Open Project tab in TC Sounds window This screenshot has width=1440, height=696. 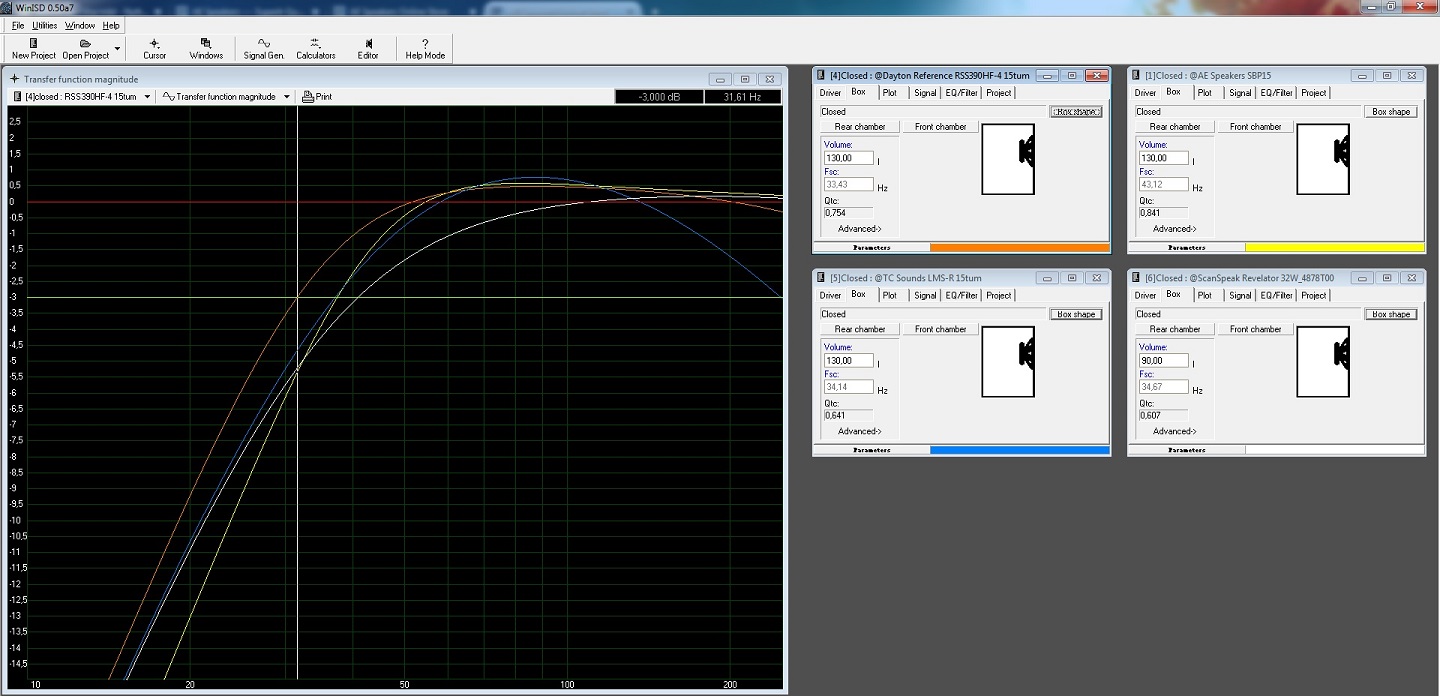(x=998, y=295)
